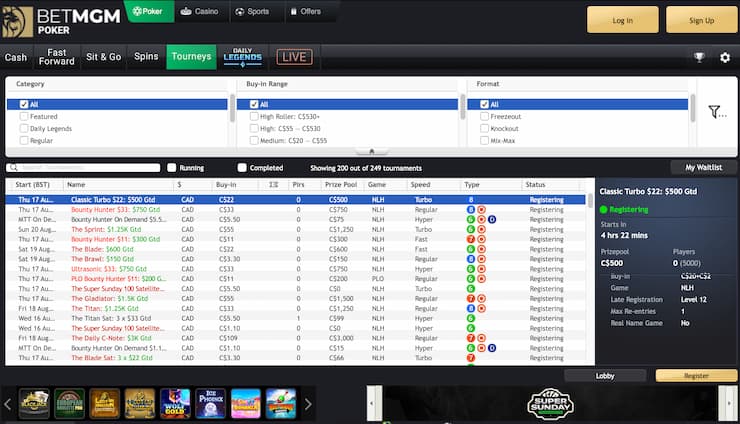740x424 pixels.
Task: Check the Freezeout format filter
Action: pyautogui.click(x=484, y=116)
